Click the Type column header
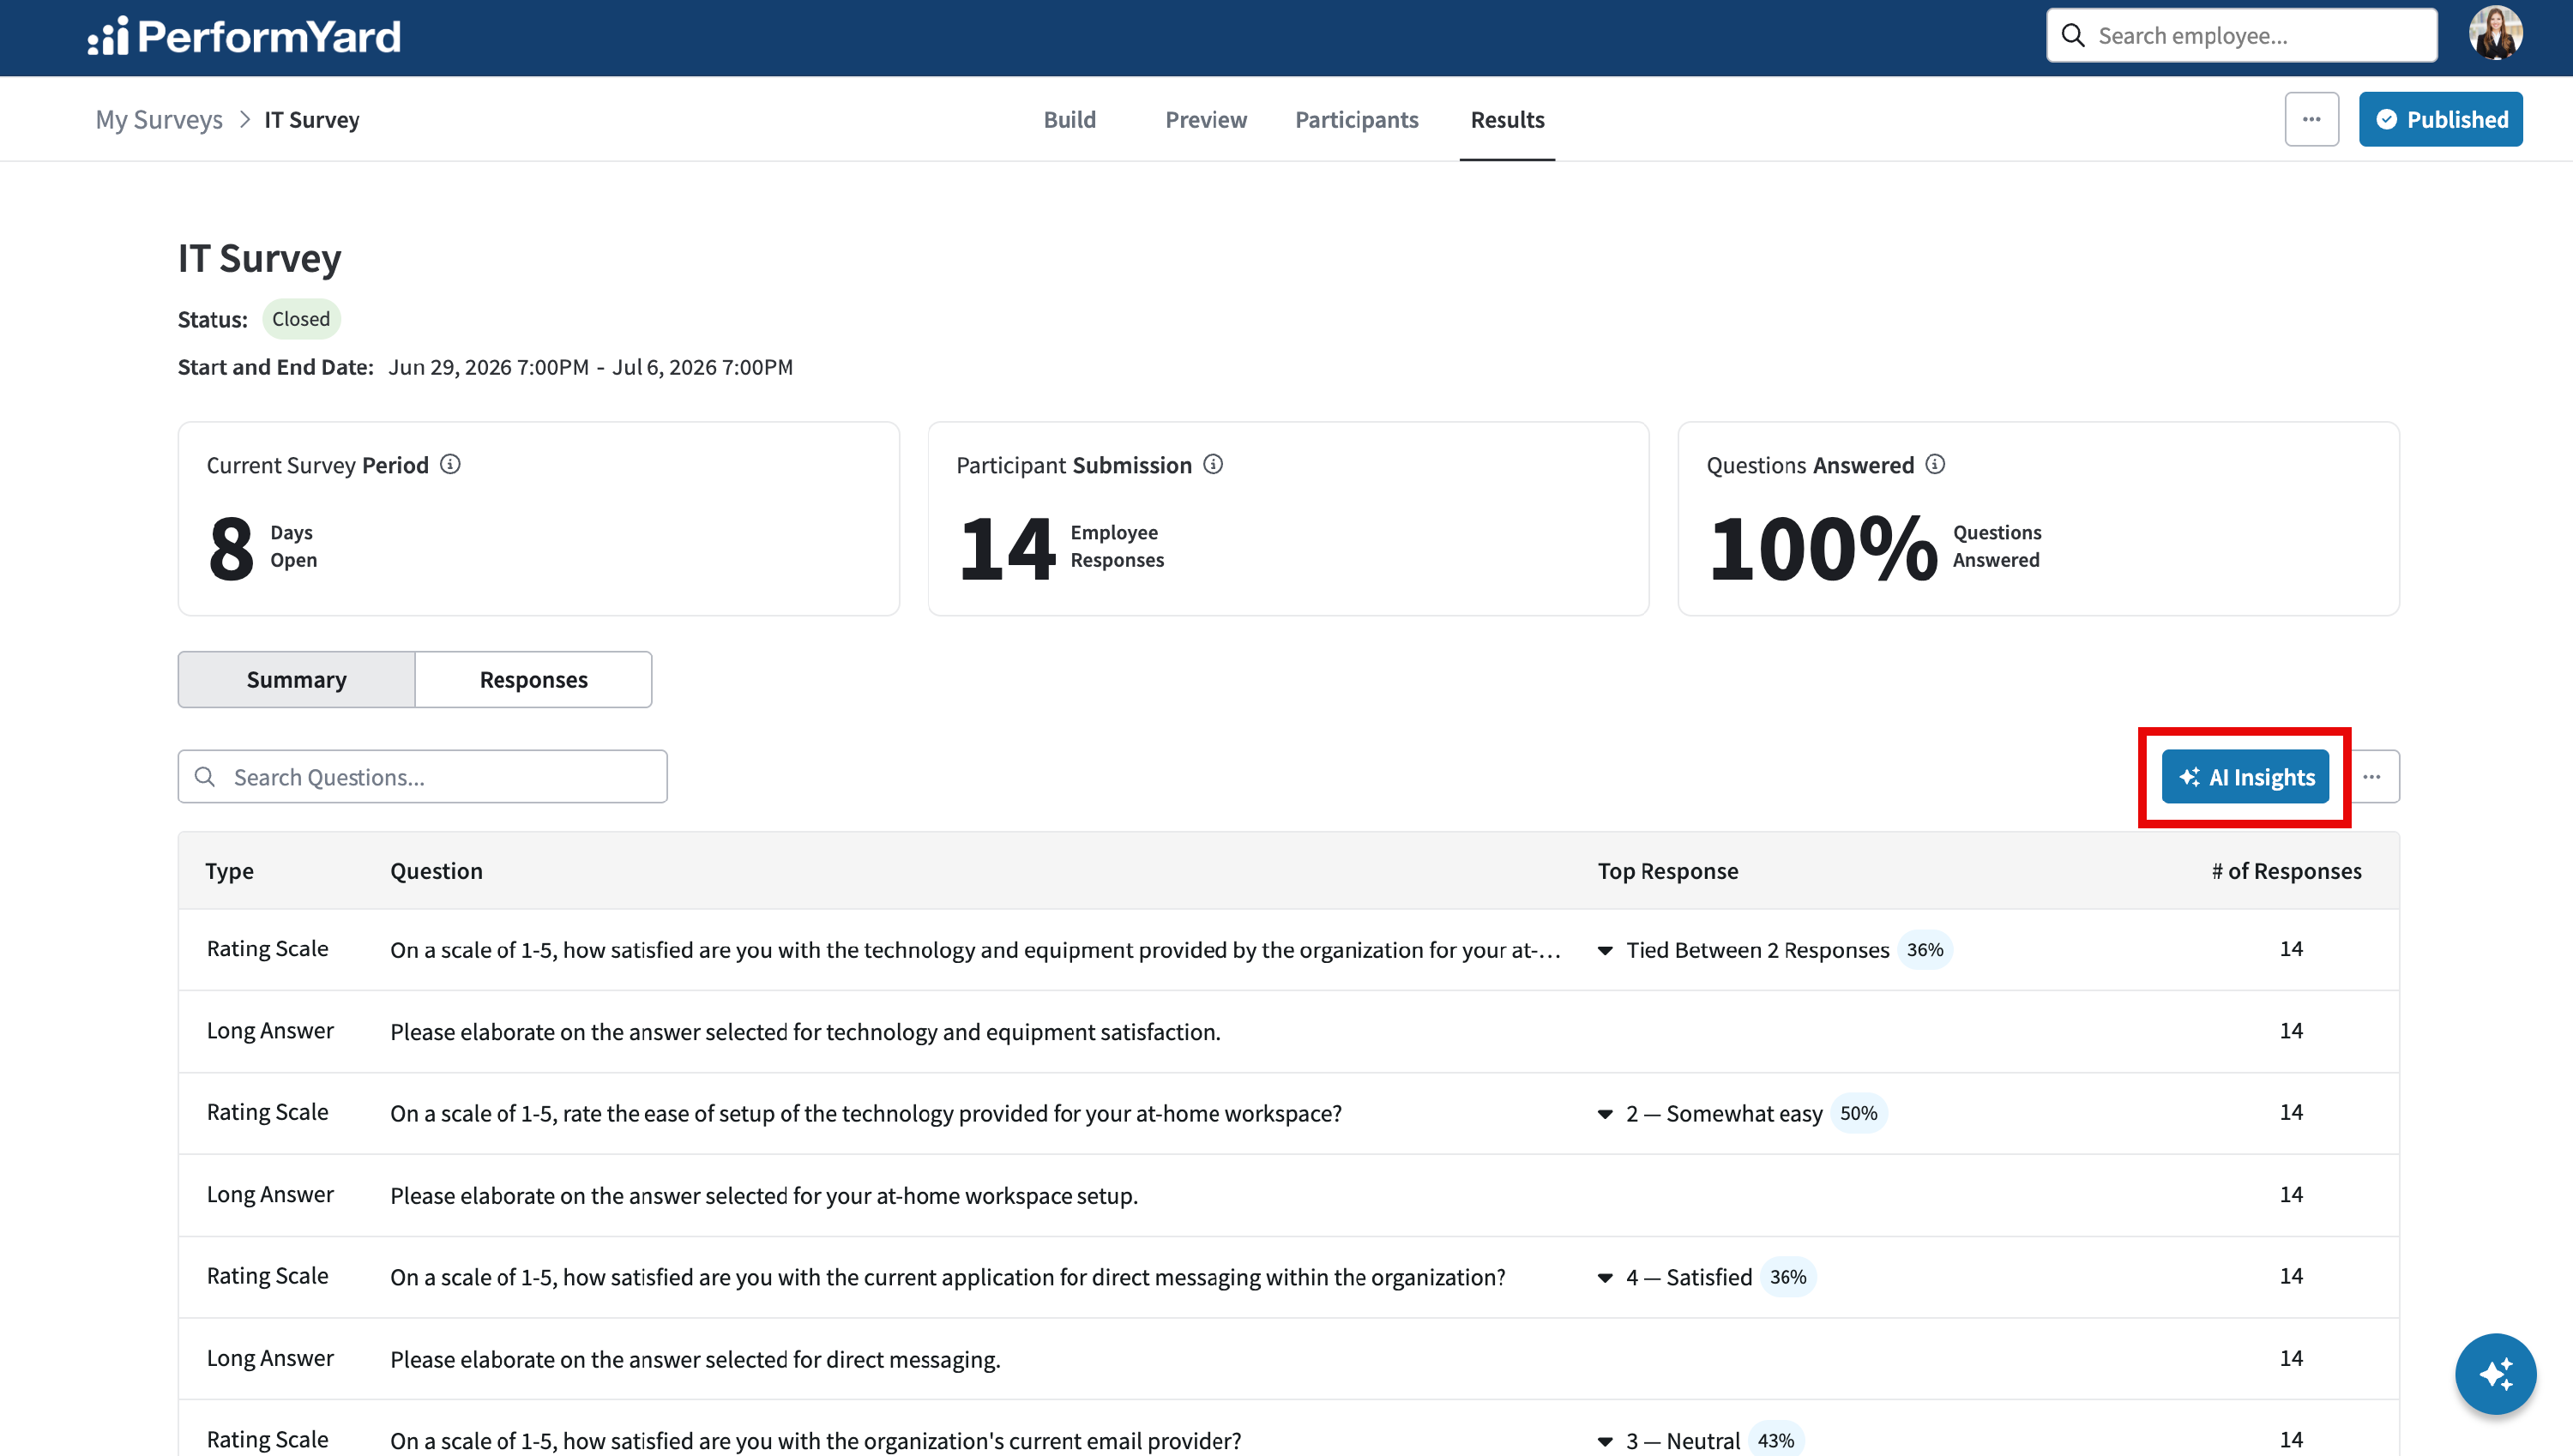Viewport: 2573px width, 1456px height. pos(229,871)
